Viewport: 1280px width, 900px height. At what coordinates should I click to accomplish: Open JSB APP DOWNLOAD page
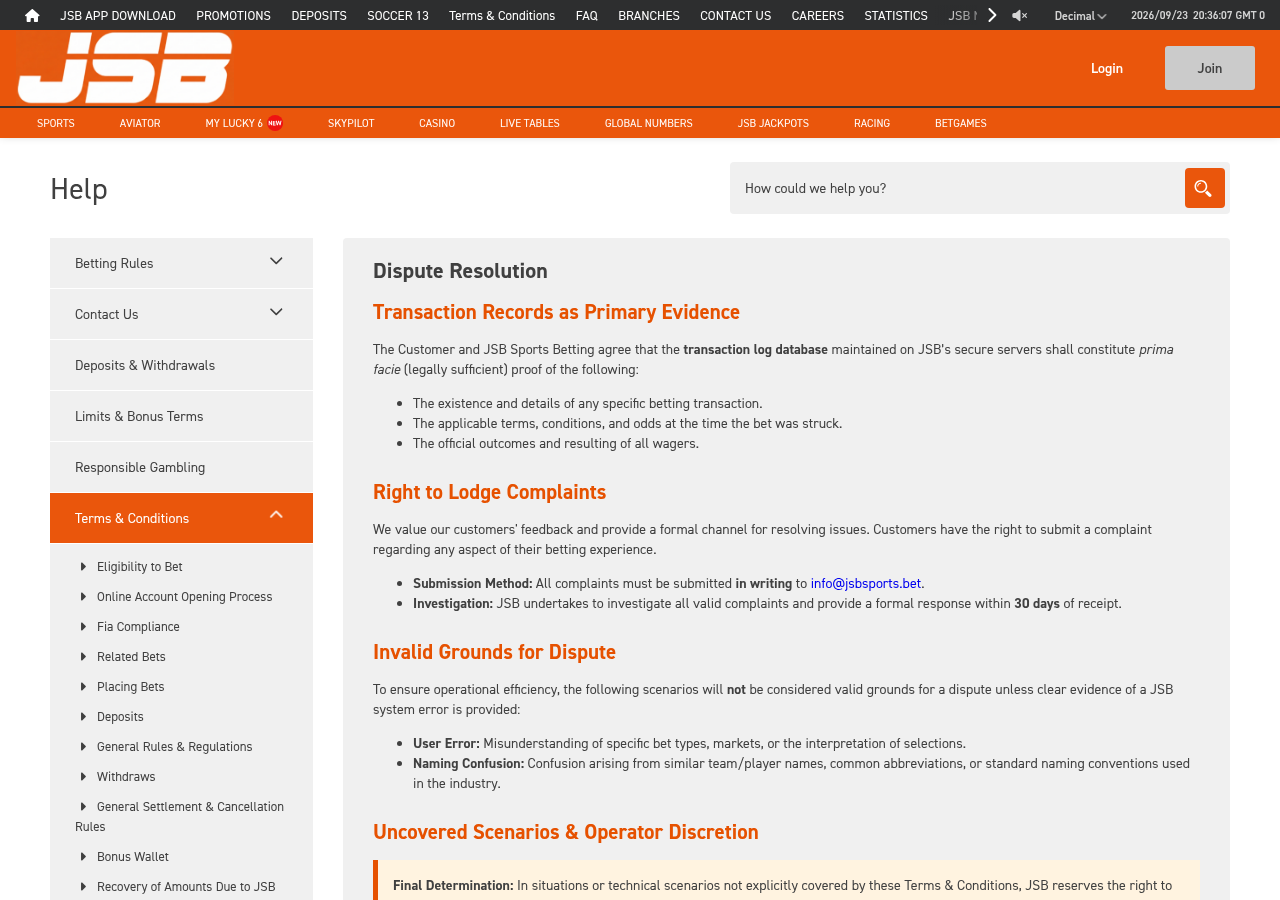118,15
